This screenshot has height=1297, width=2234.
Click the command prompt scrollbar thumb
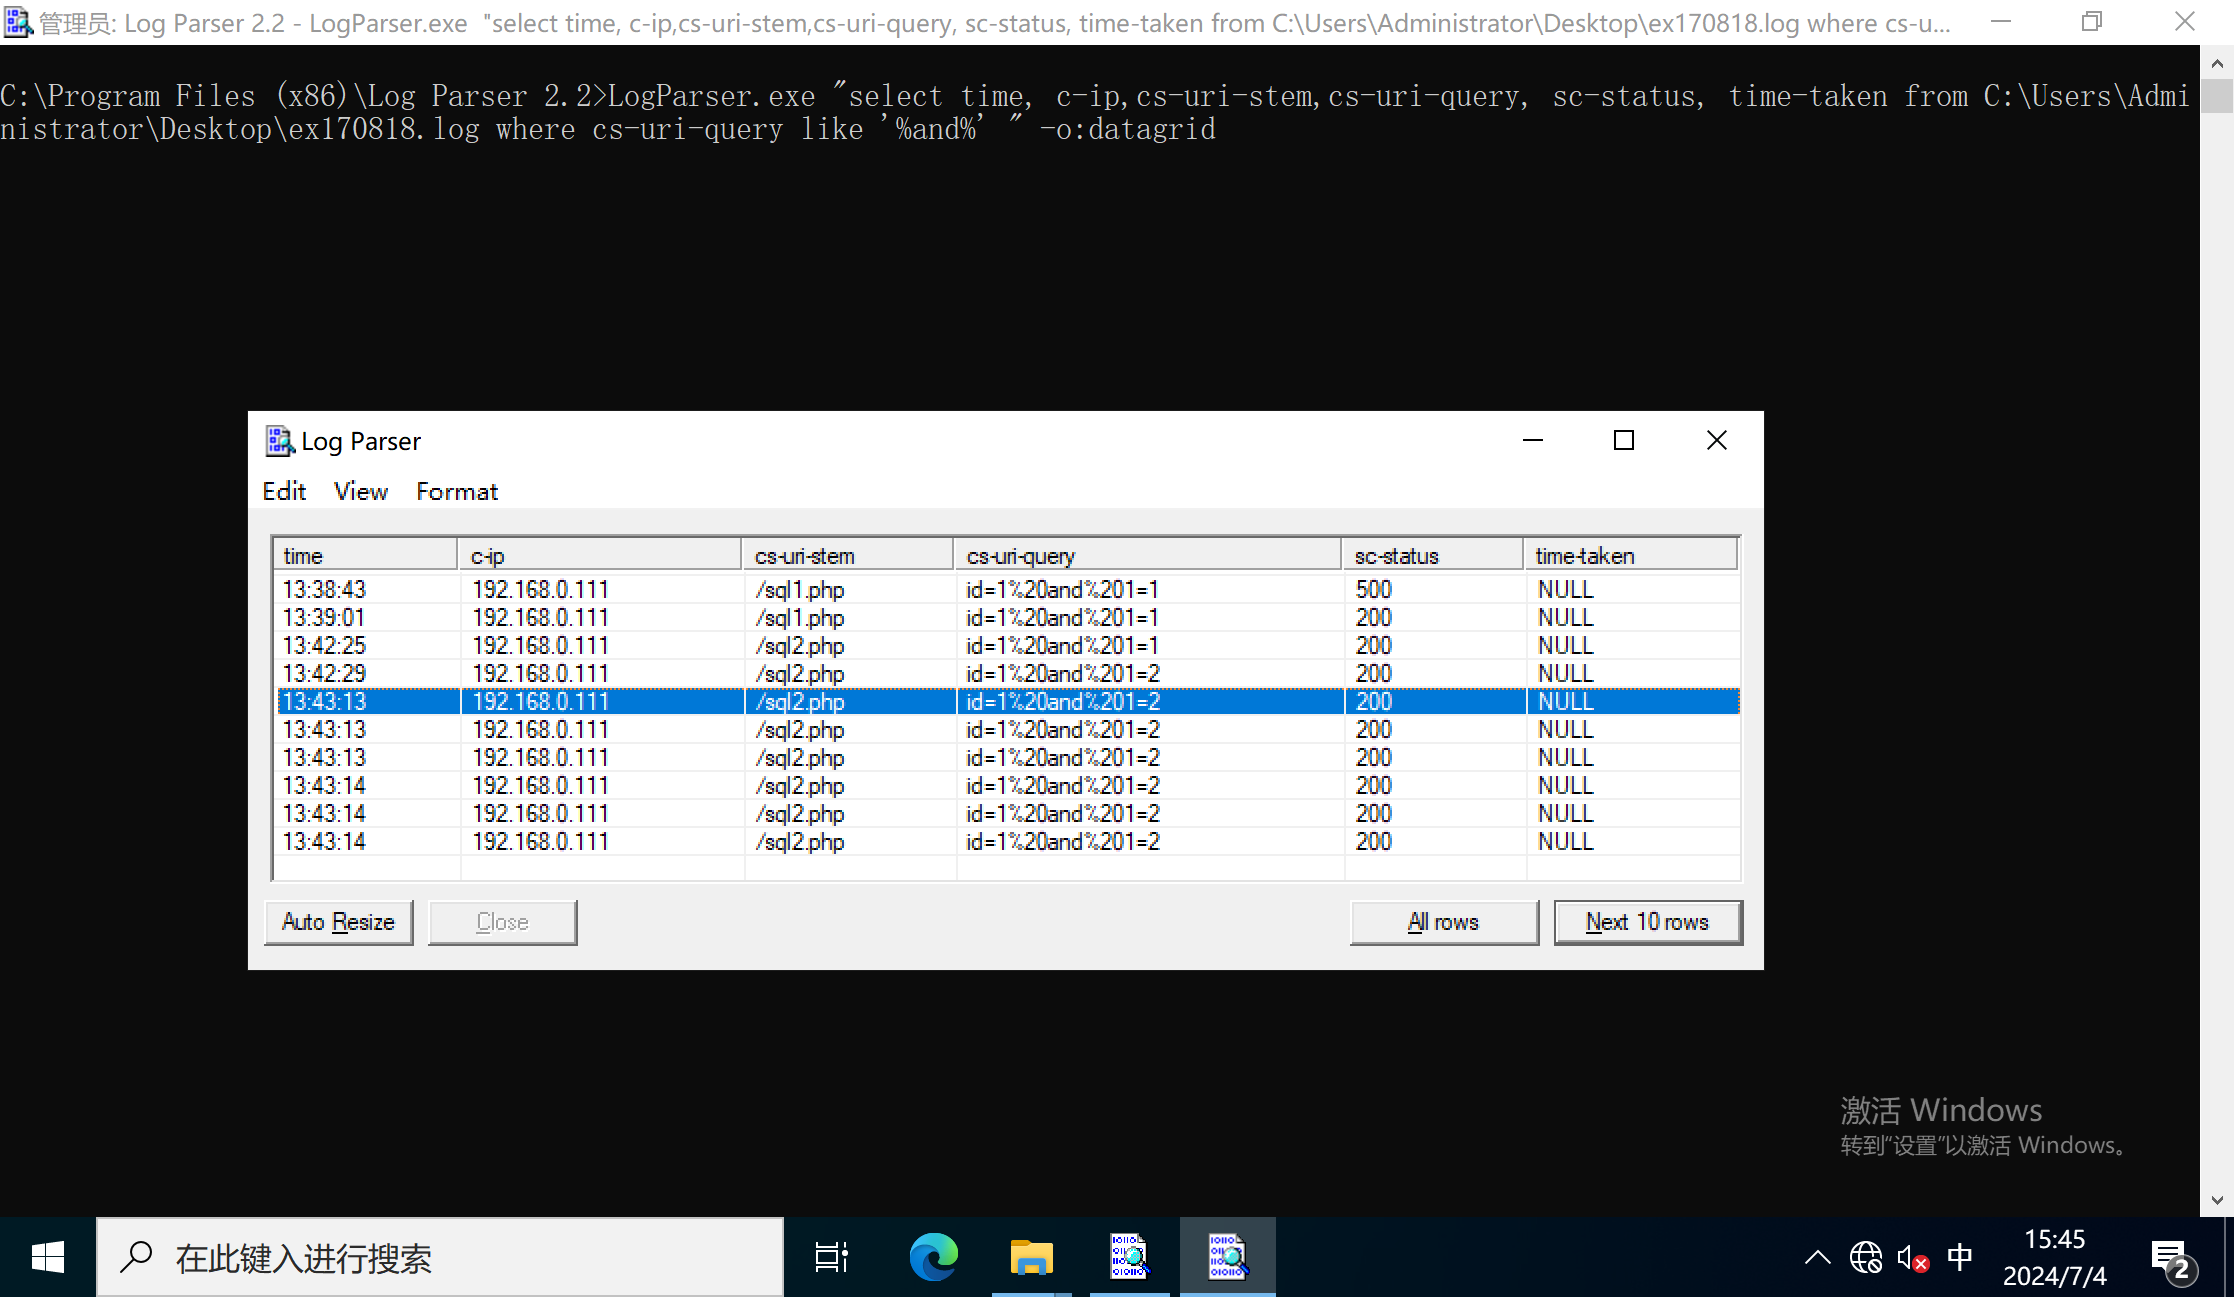[x=2217, y=96]
